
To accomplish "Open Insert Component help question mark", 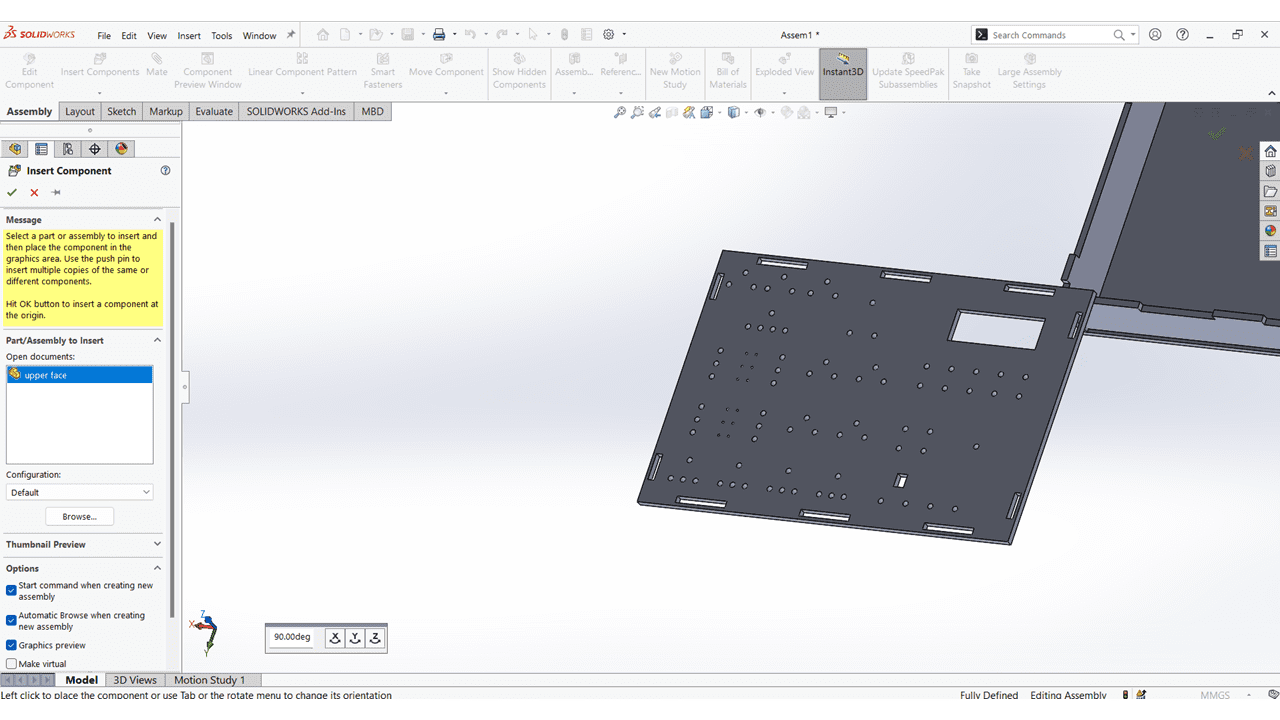I will 165,170.
